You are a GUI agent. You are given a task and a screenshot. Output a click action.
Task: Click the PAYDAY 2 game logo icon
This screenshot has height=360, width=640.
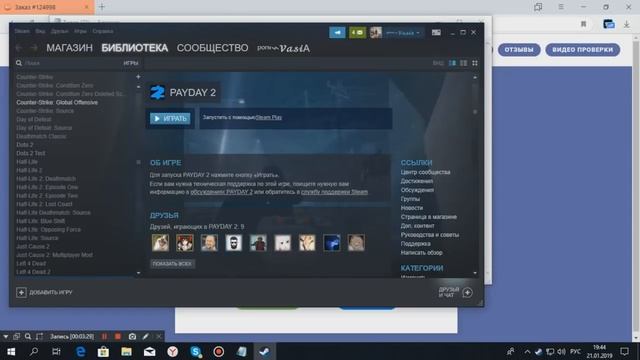click(157, 93)
